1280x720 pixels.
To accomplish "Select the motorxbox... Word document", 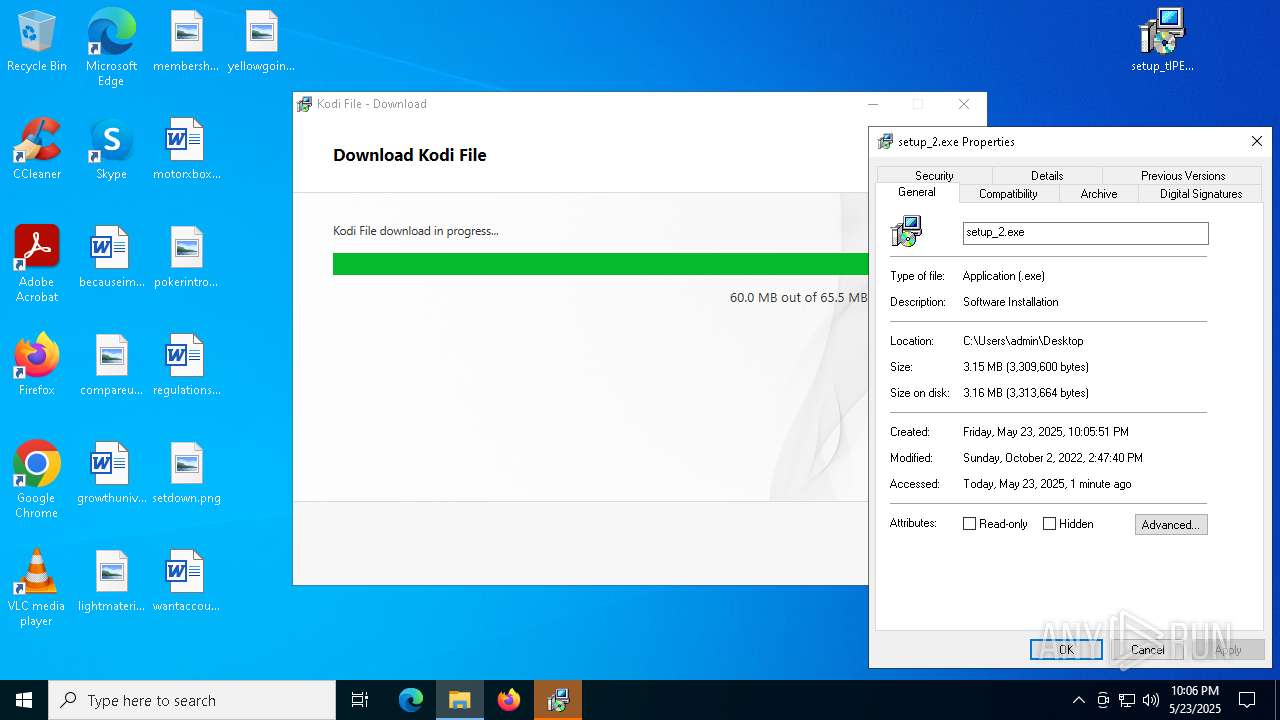I will pos(186,150).
